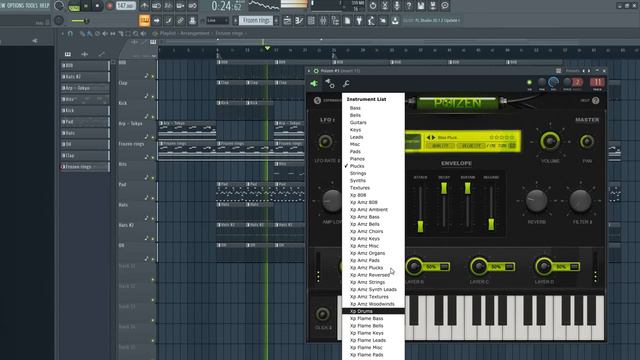Click the Kick track name in playlist
This screenshot has height=360, width=640.
click(123, 103)
